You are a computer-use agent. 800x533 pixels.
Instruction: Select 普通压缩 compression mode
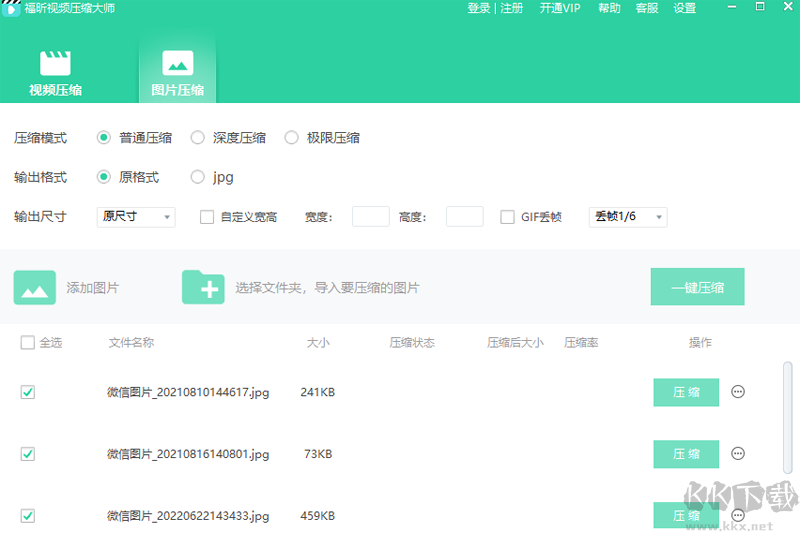(x=104, y=138)
